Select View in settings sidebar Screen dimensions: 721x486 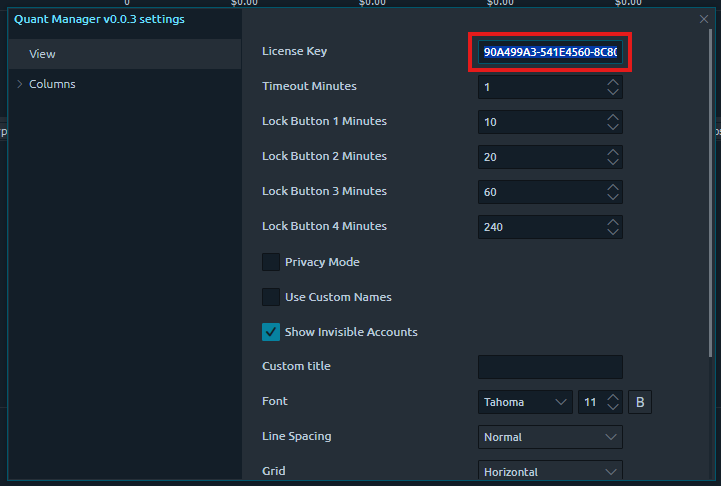pyautogui.click(x=42, y=54)
